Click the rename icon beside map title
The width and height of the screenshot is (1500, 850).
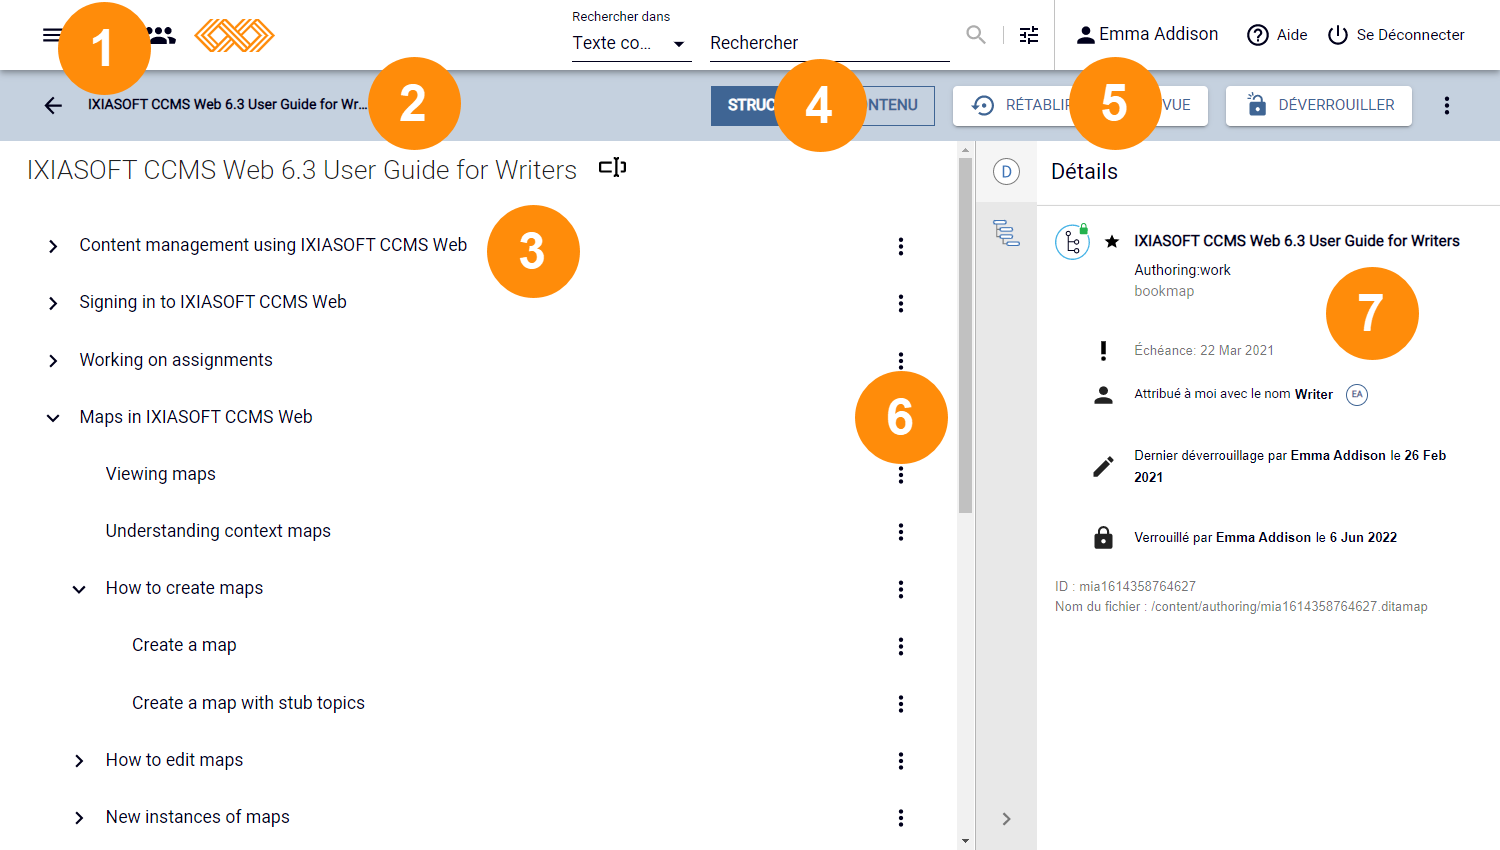click(x=612, y=167)
